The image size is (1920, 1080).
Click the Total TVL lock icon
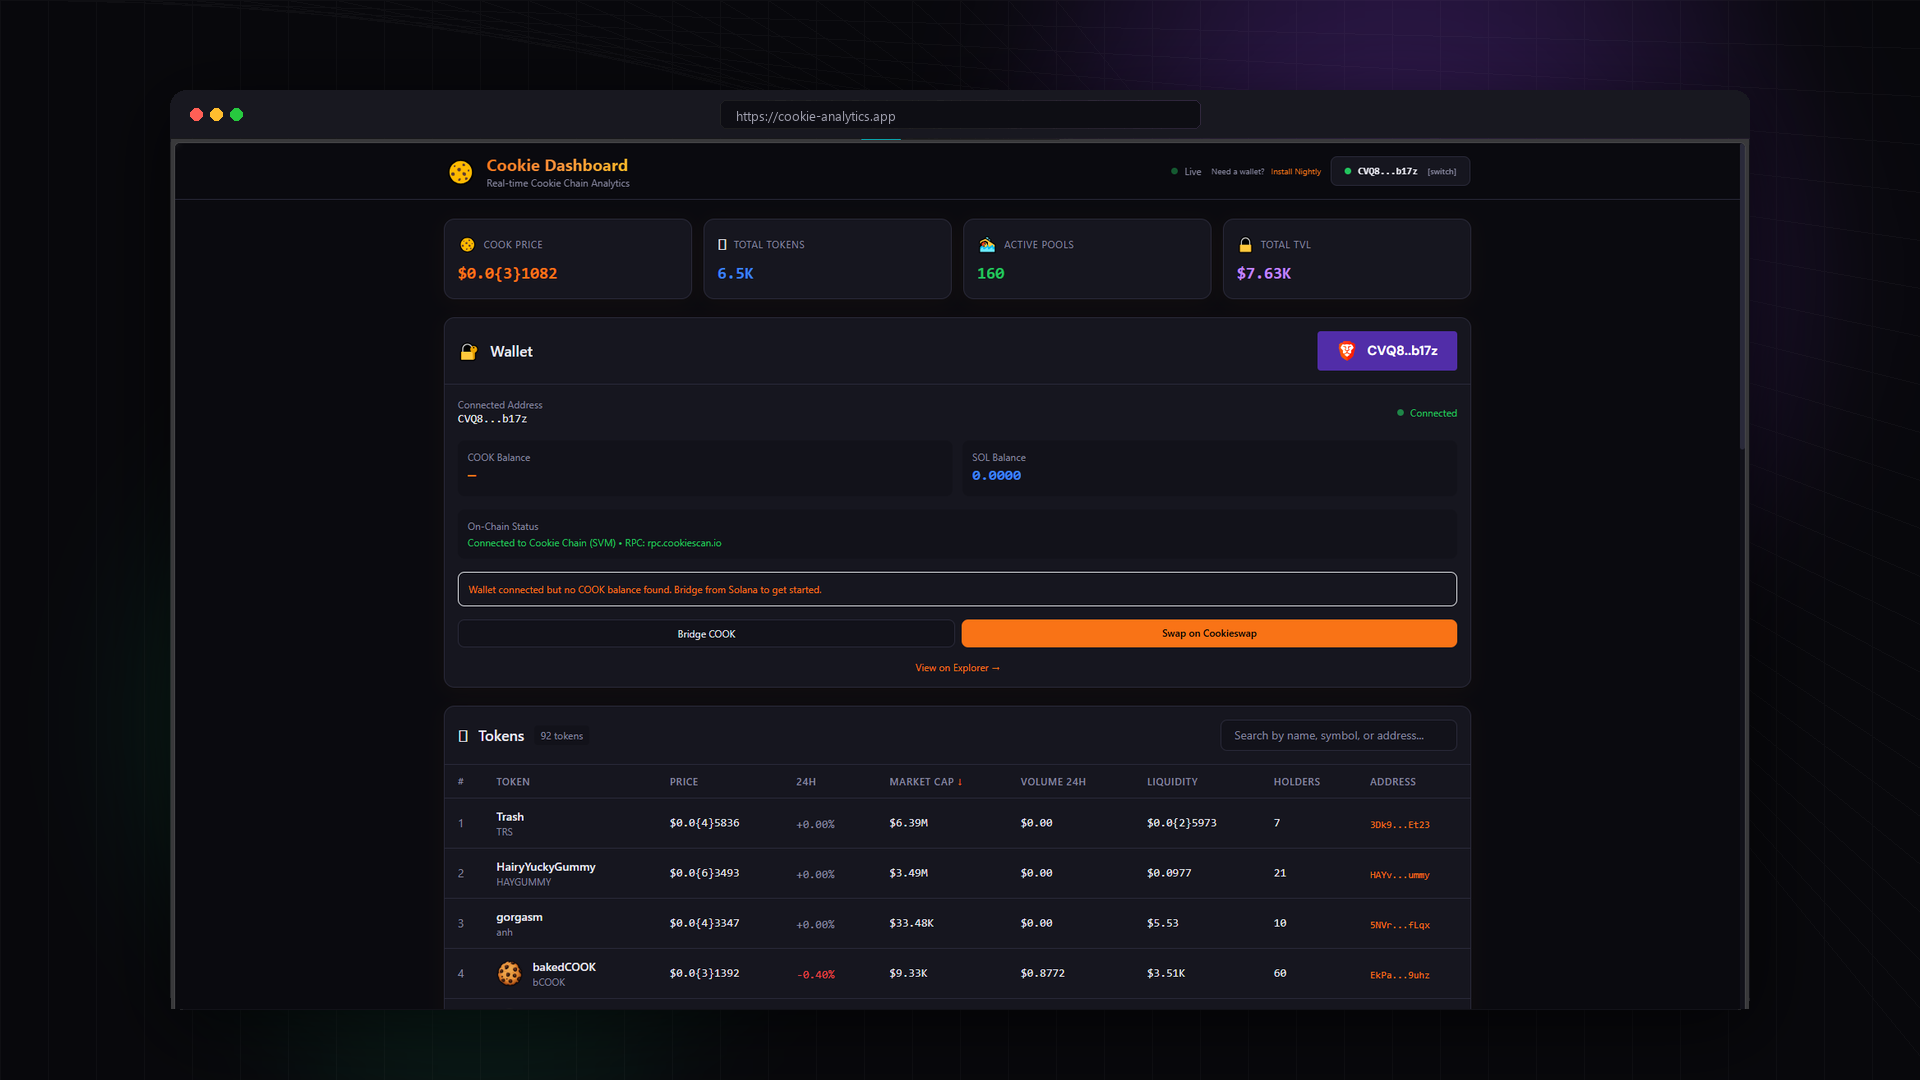(x=1245, y=245)
